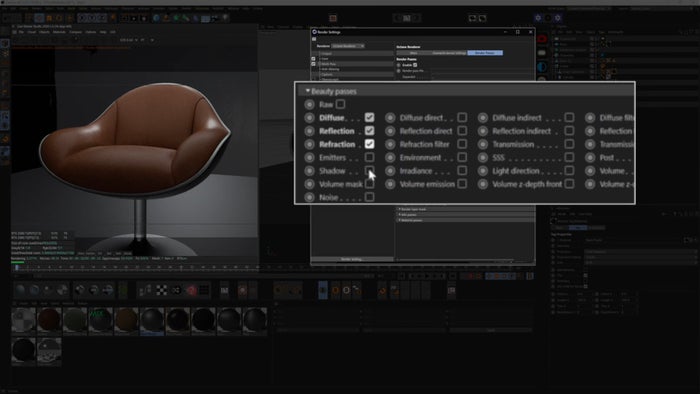Enable the Refraction filter checkbox

(x=462, y=144)
